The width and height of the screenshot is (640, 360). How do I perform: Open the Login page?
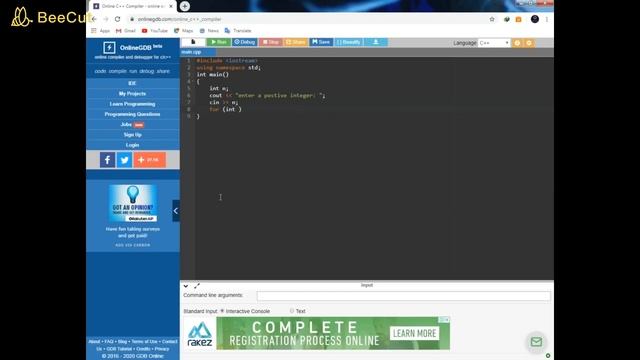point(132,145)
